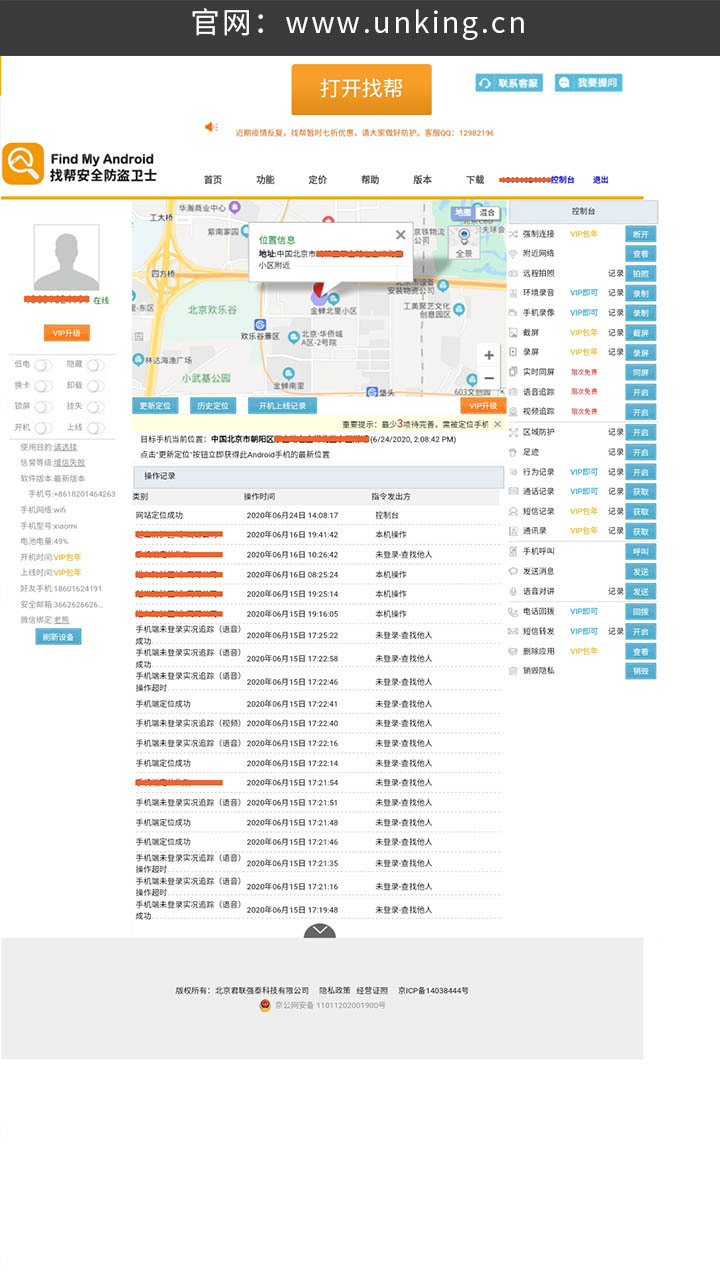This screenshot has width=720, height=1280.
Task: Click the 截屏 screenshot icon
Action: (x=513, y=332)
